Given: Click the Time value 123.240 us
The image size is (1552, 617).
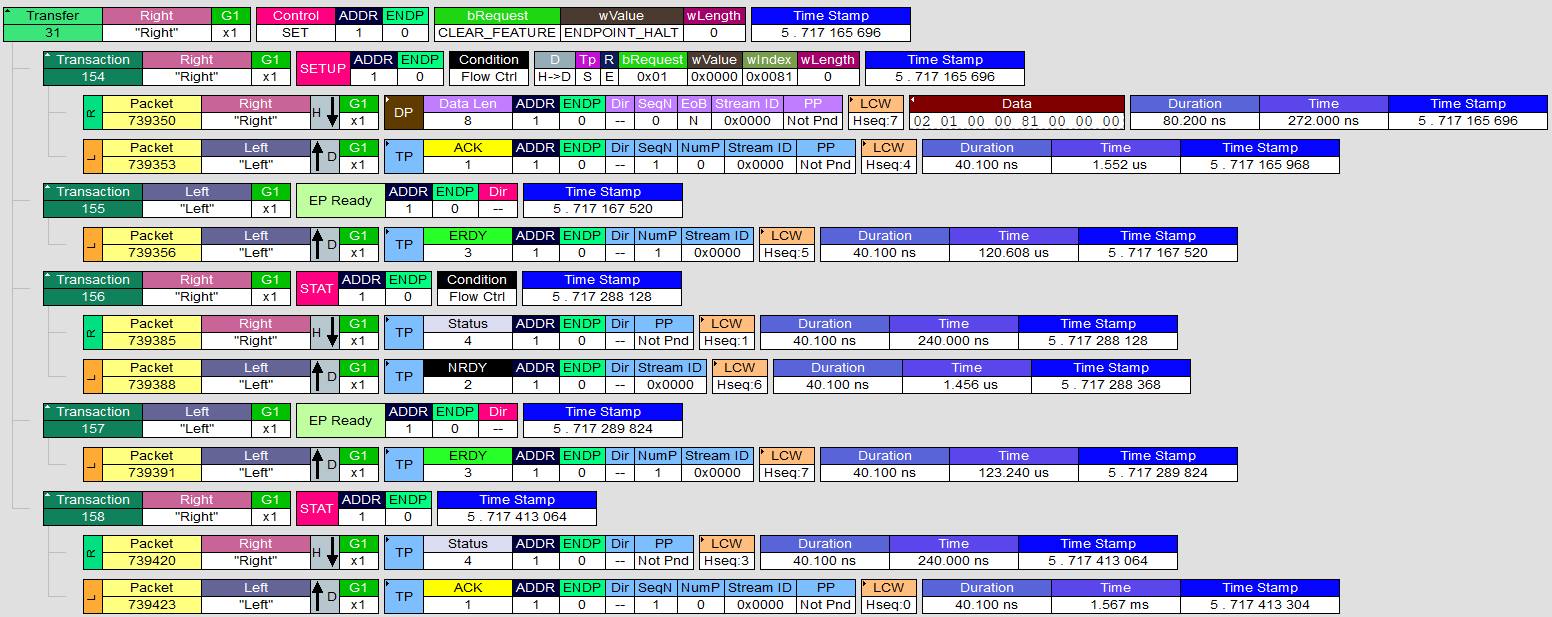Looking at the screenshot, I should (x=1013, y=472).
